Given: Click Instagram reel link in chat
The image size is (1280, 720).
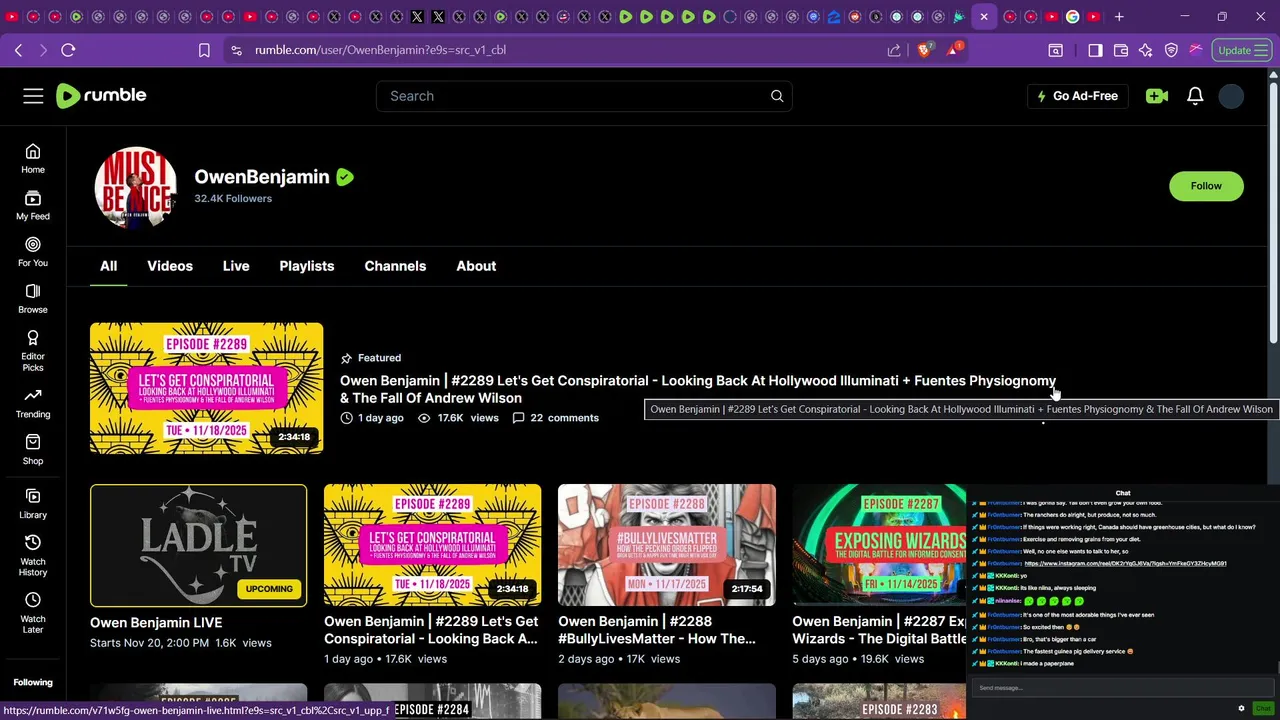Looking at the screenshot, I should point(1125,563).
